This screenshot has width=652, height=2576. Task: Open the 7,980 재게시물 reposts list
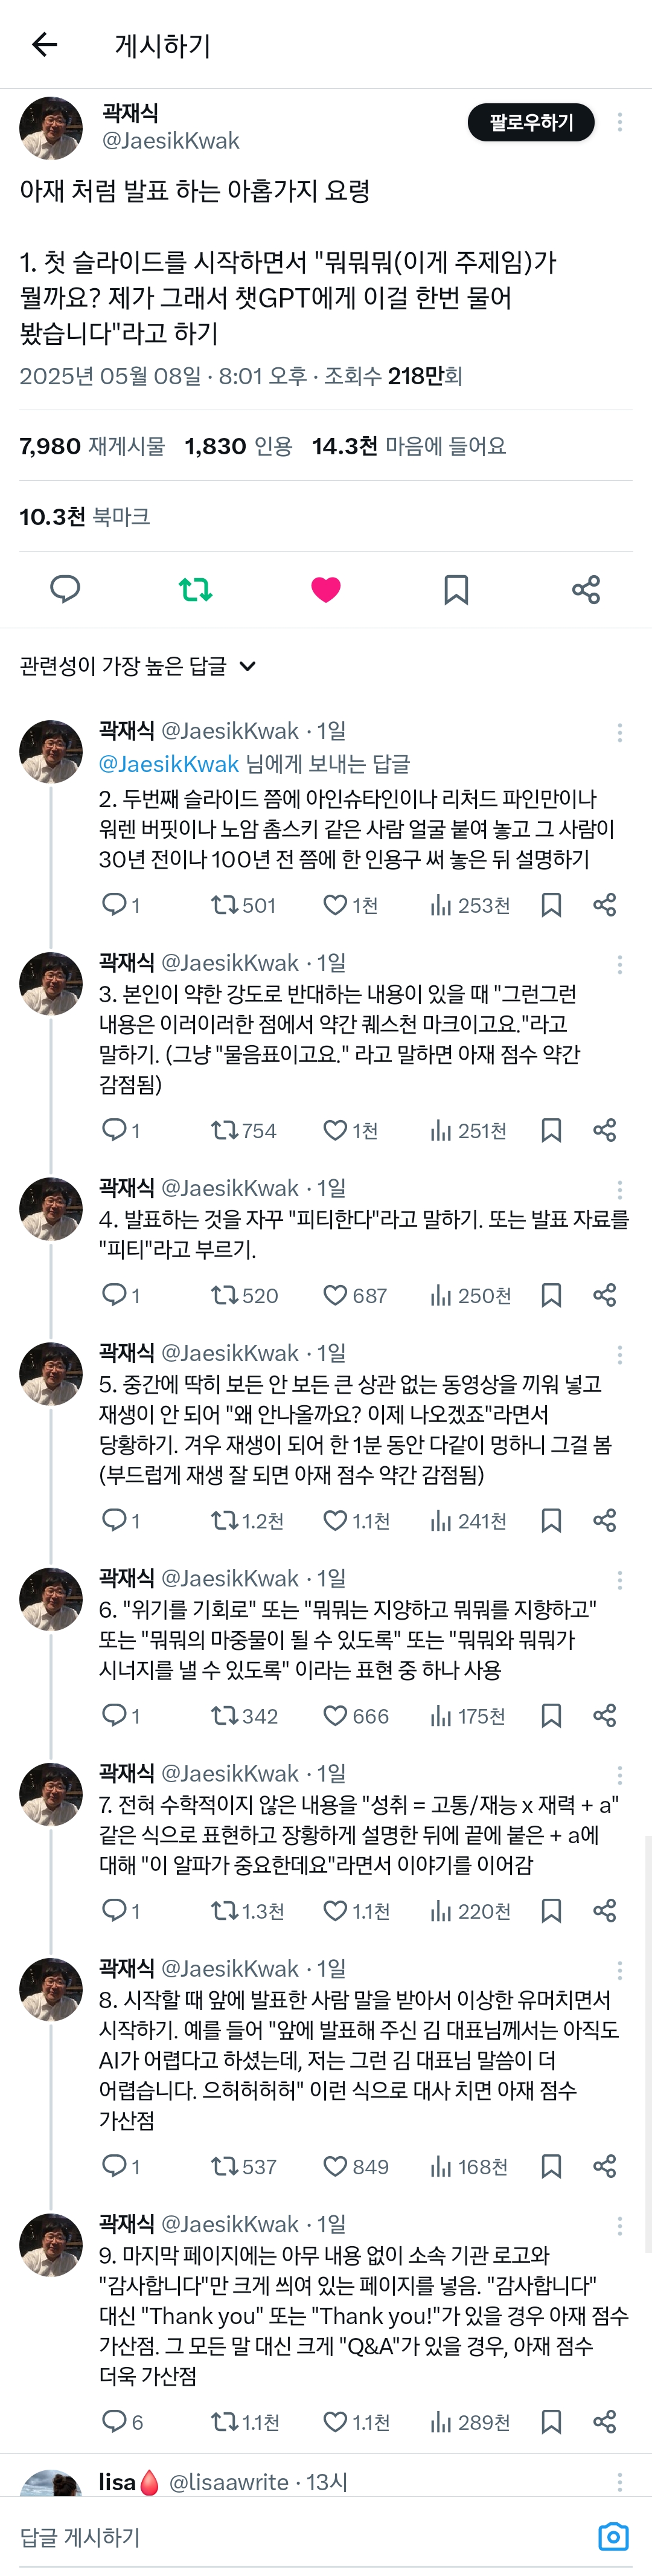point(92,446)
